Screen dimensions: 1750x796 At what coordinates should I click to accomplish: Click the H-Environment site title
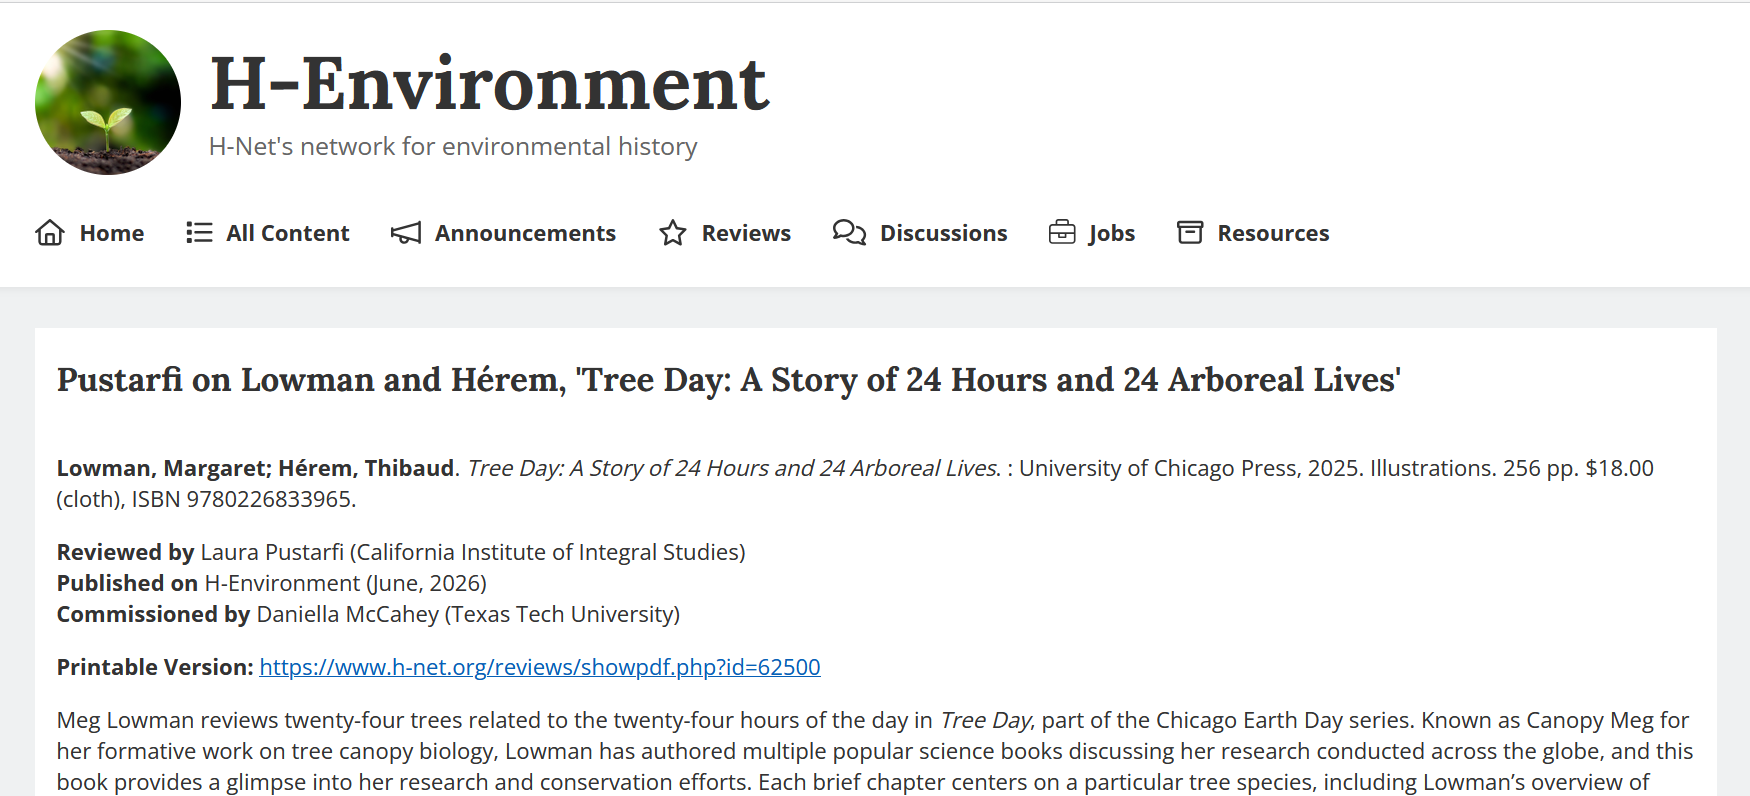pos(490,84)
